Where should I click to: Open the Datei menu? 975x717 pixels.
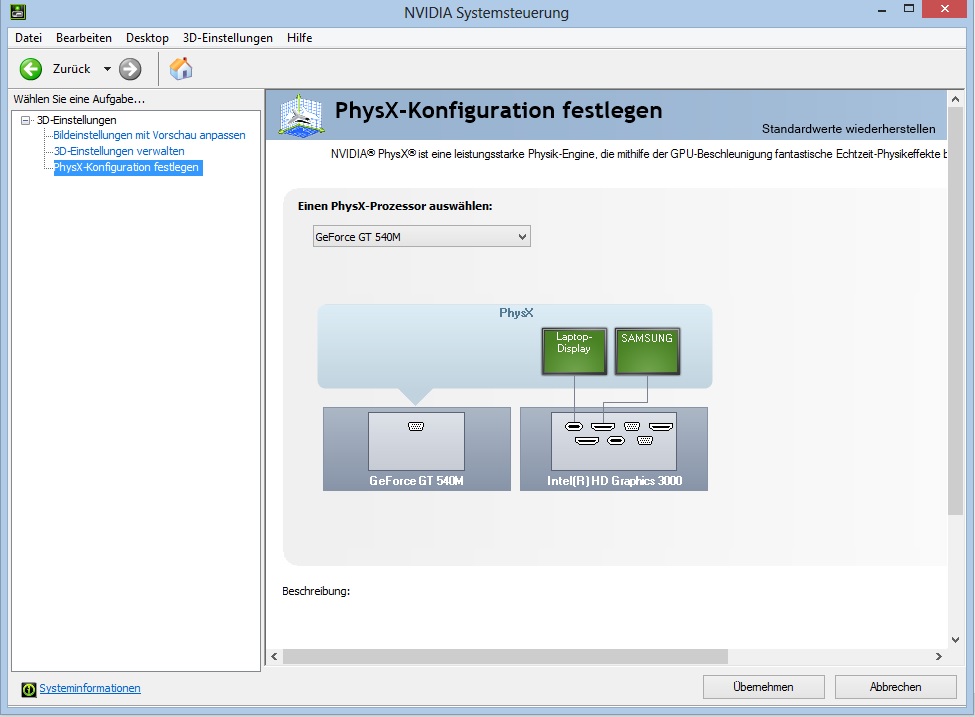tap(29, 38)
